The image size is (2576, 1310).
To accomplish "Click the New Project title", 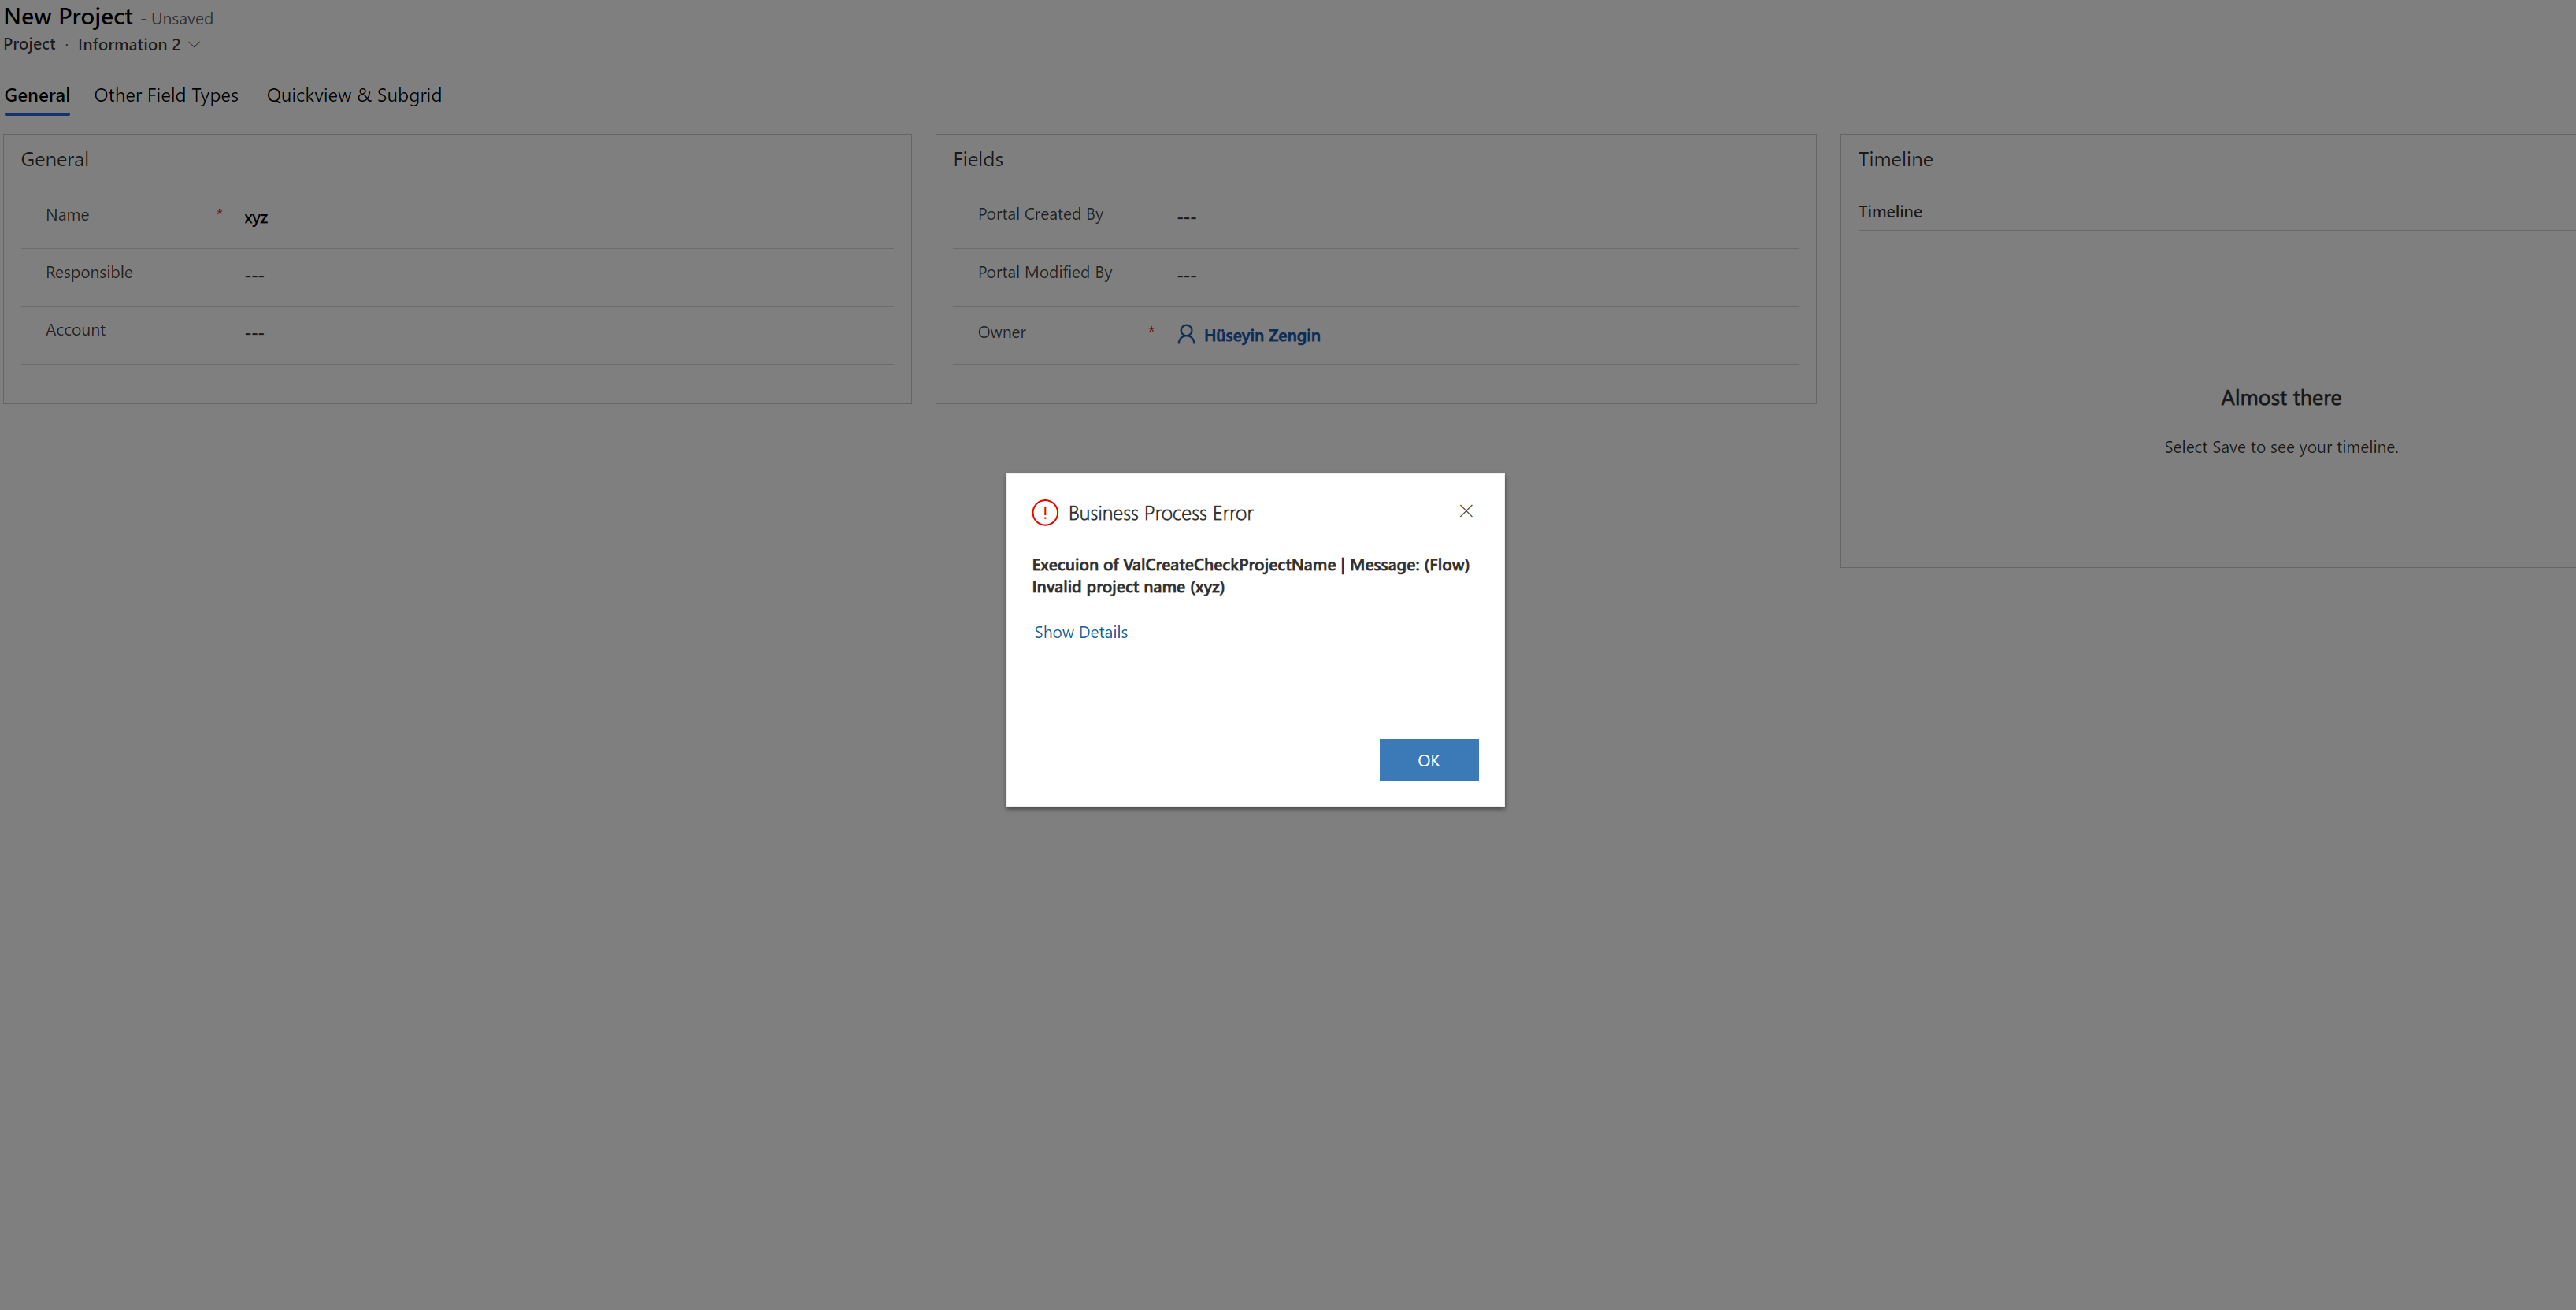I will (x=68, y=17).
